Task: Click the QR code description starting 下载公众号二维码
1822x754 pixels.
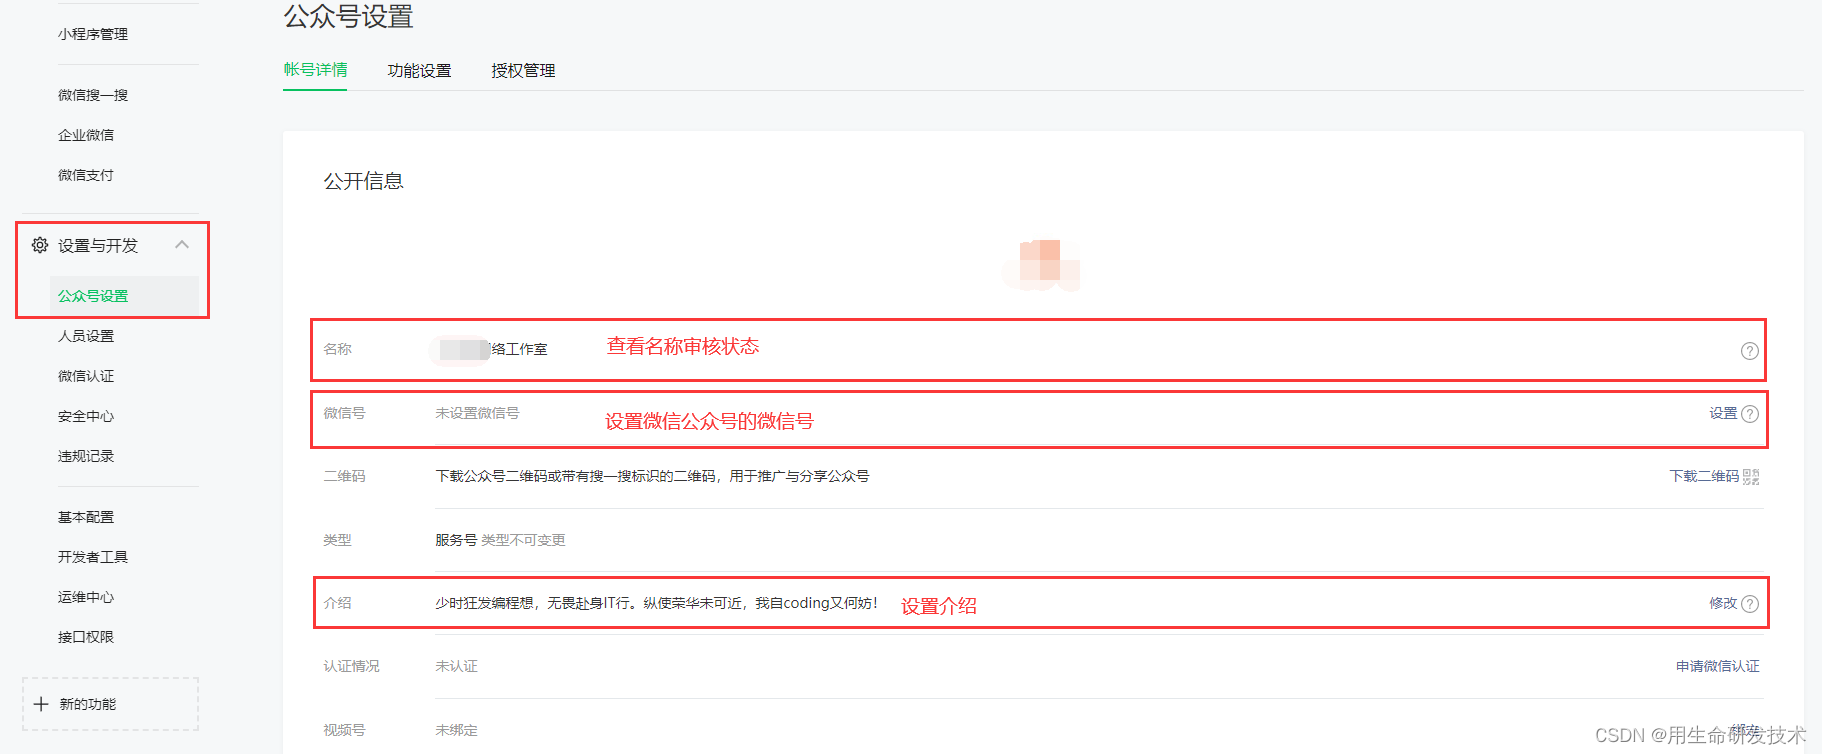Action: point(652,476)
